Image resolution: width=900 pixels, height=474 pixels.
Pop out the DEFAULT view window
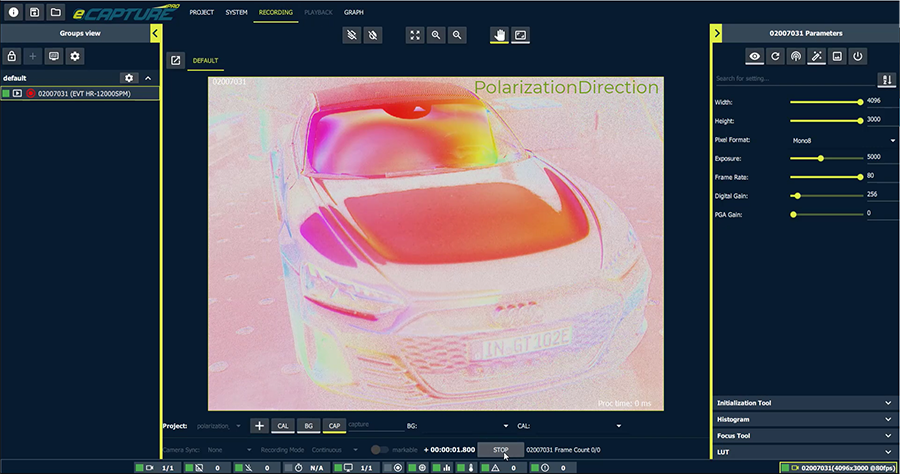click(x=176, y=61)
